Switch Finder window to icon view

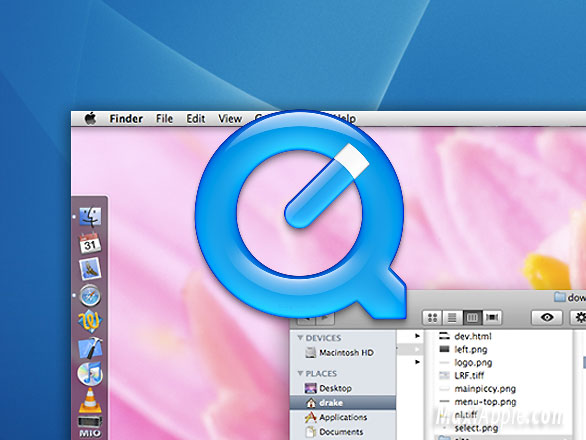[432, 318]
